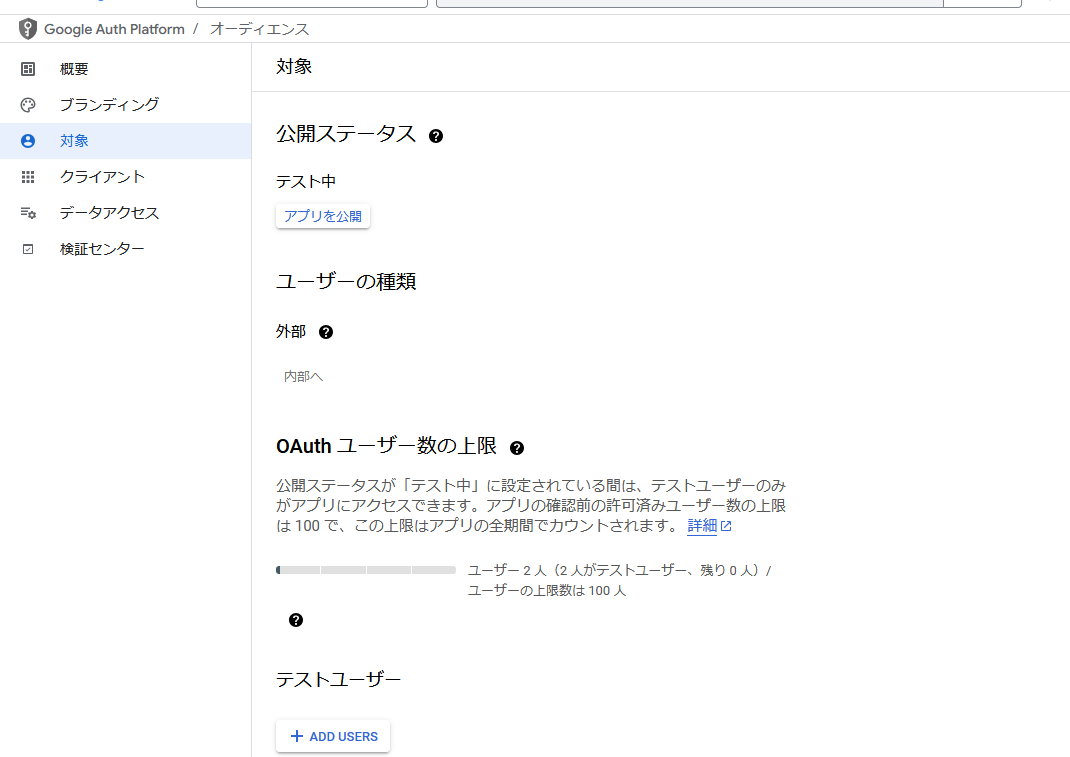Open help icon beside 外部 user type
Screen dimensions: 1070x757
[x=326, y=332]
